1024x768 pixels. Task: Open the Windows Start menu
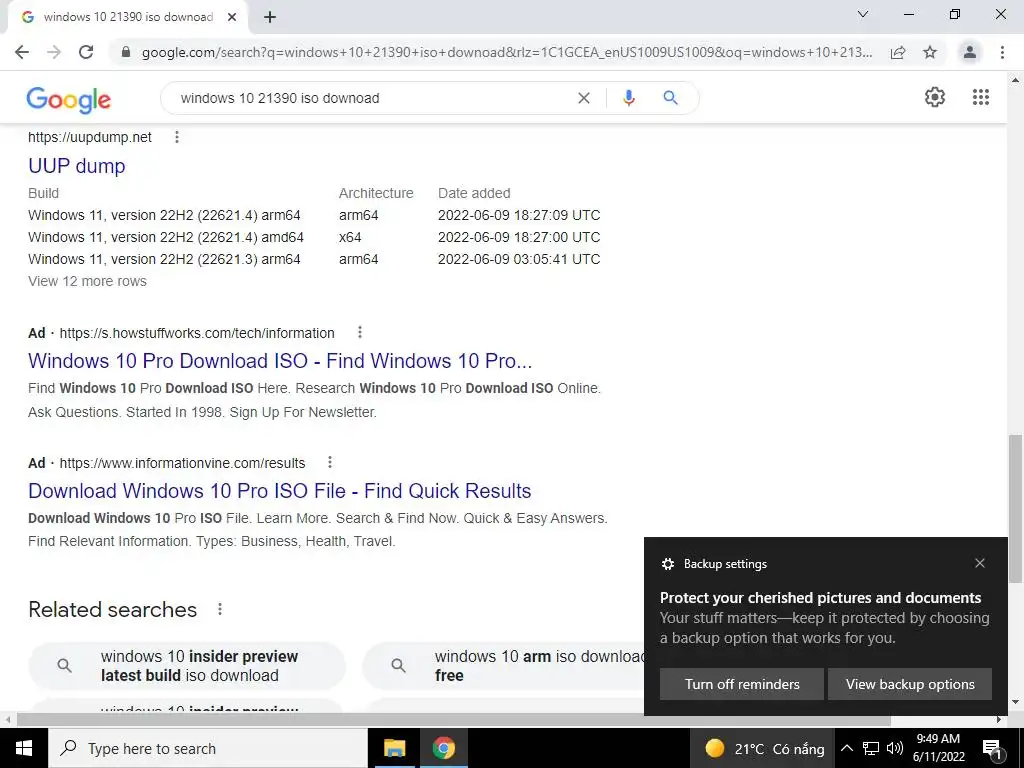click(24, 748)
